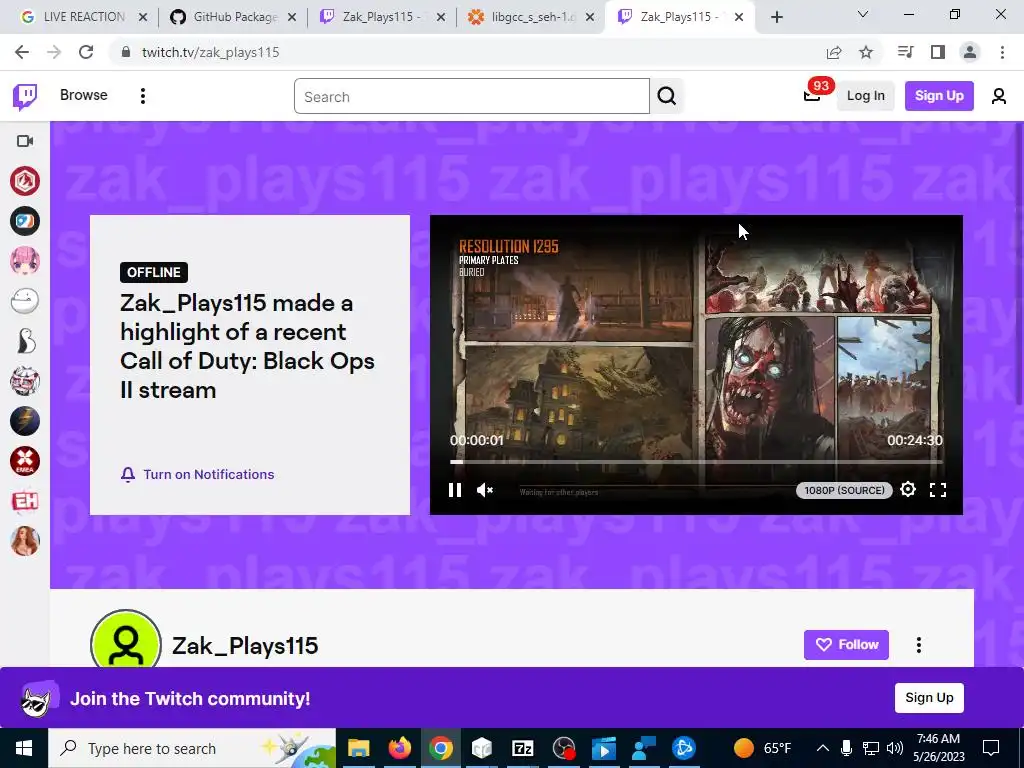Open the video player settings gear
Screen dimensions: 1024x768
[x=908, y=489]
